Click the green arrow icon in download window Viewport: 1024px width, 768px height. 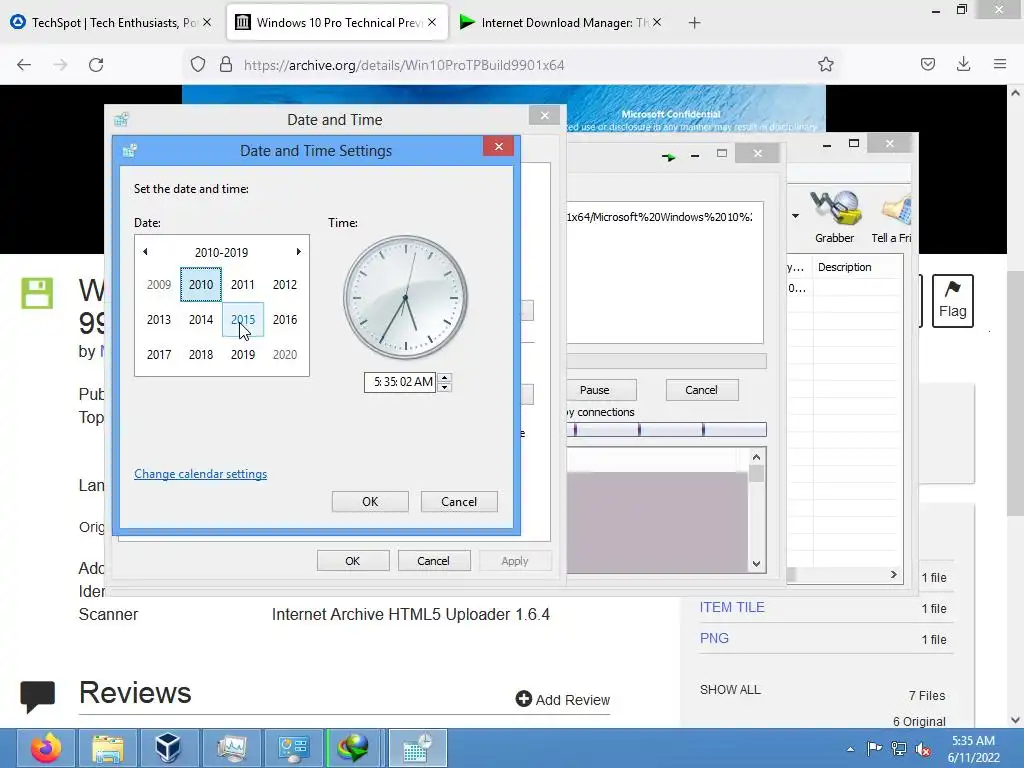[668, 157]
